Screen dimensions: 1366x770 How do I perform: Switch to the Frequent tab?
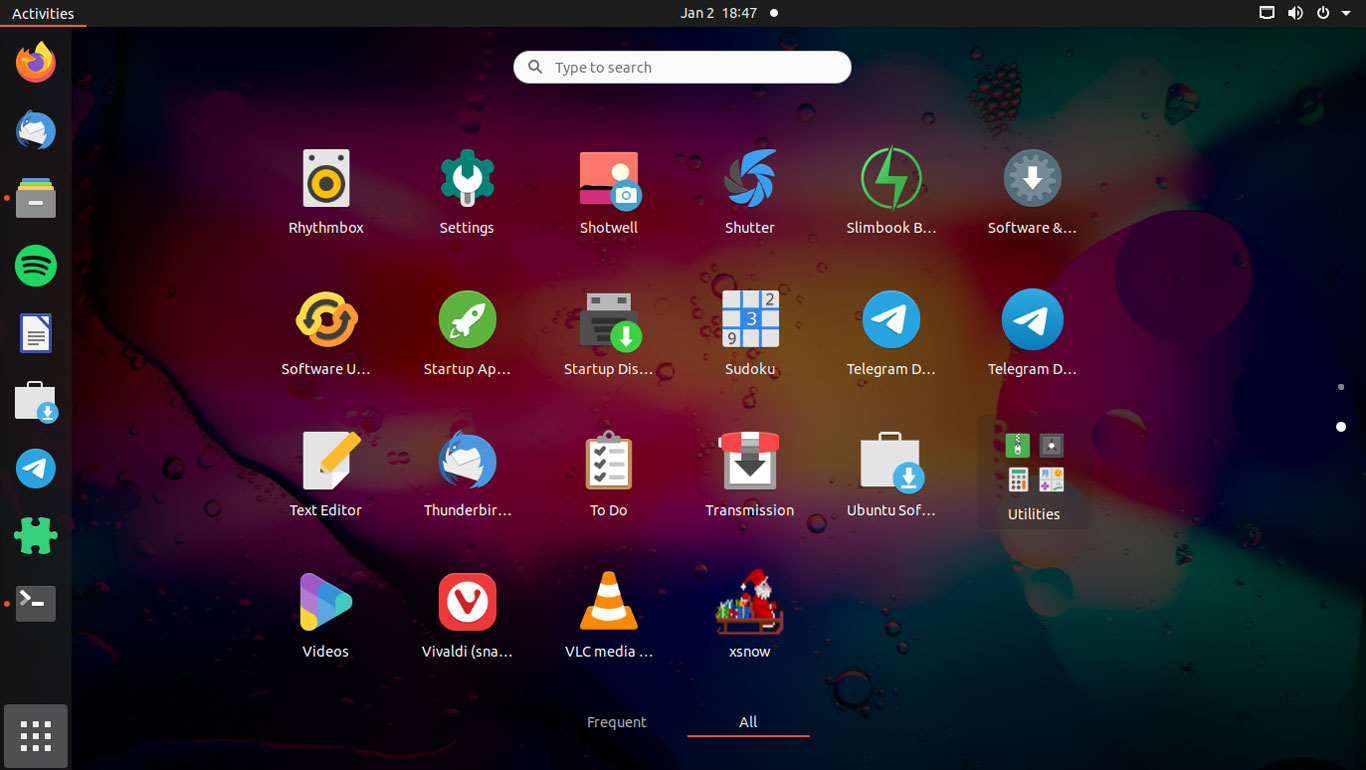pyautogui.click(x=616, y=721)
